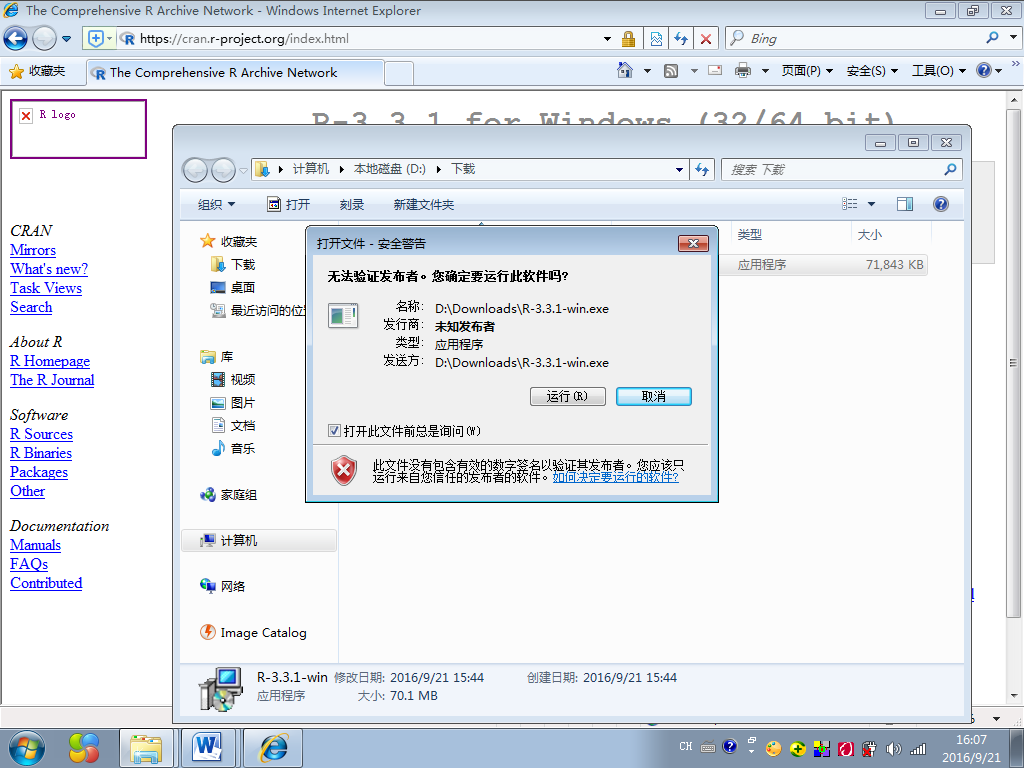Open The R Journal link
1024x768 pixels.
pyautogui.click(x=52, y=380)
